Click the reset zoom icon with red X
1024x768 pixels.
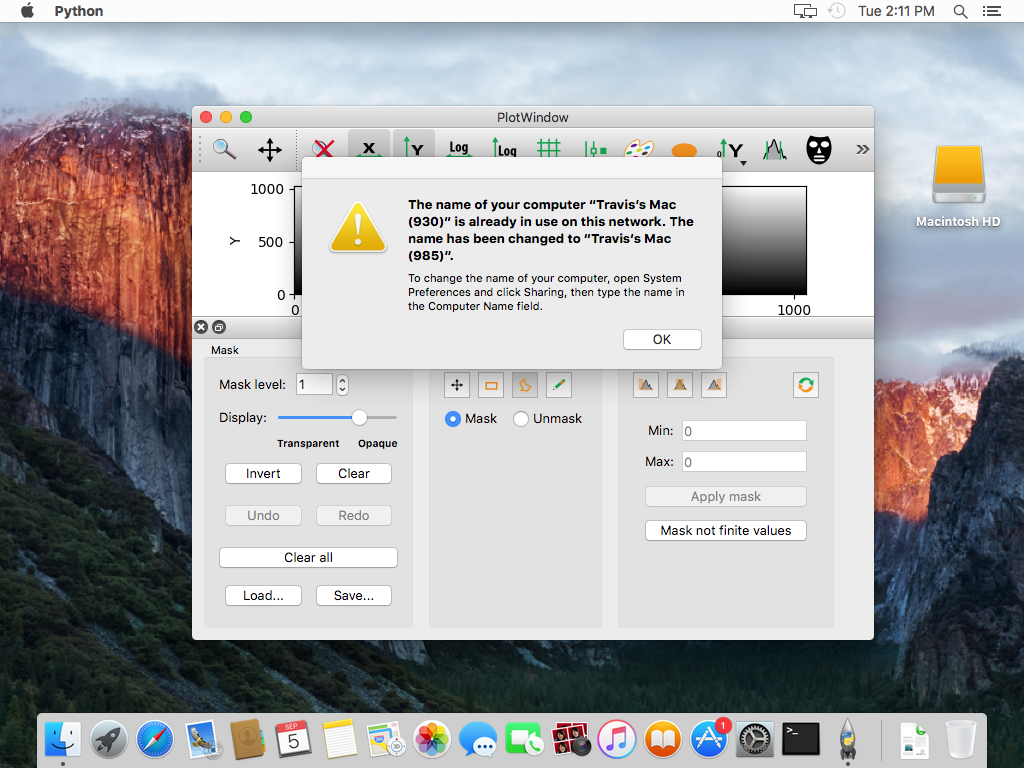323,149
